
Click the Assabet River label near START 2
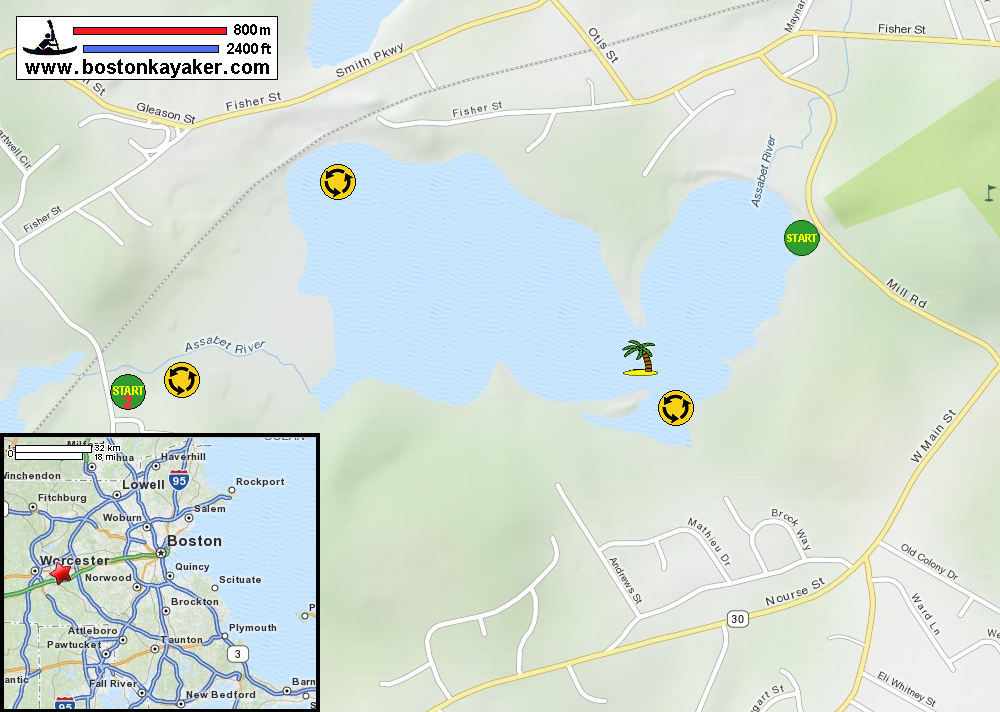click(224, 345)
